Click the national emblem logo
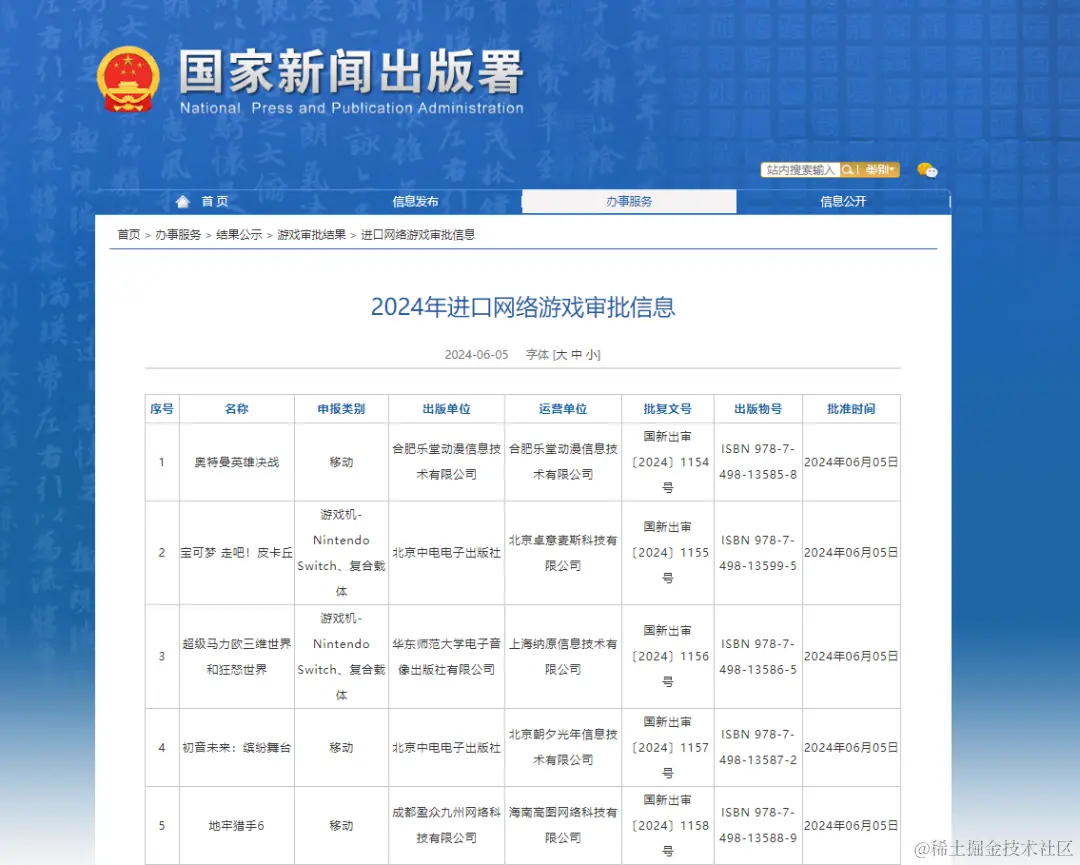This screenshot has height=865, width=1080. click(128, 79)
